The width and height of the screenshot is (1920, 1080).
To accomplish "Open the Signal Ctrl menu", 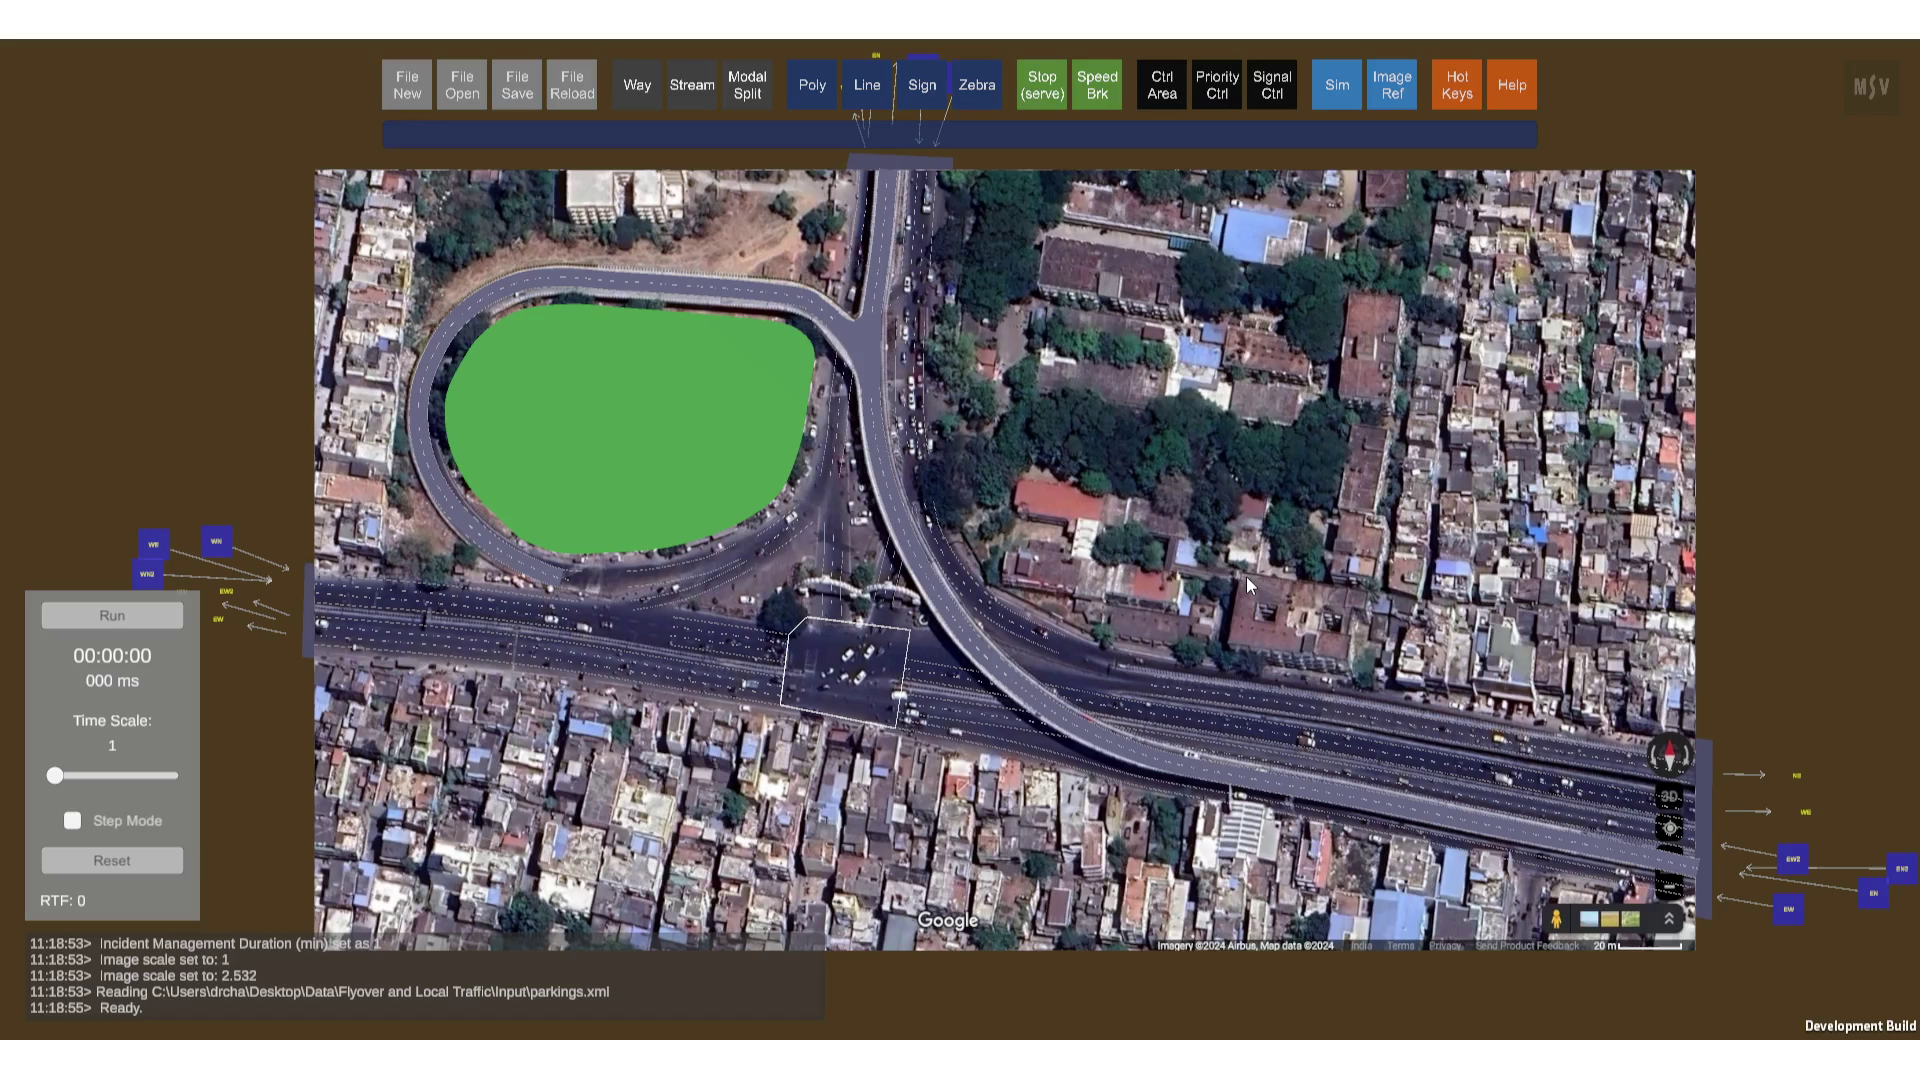I will point(1271,85).
